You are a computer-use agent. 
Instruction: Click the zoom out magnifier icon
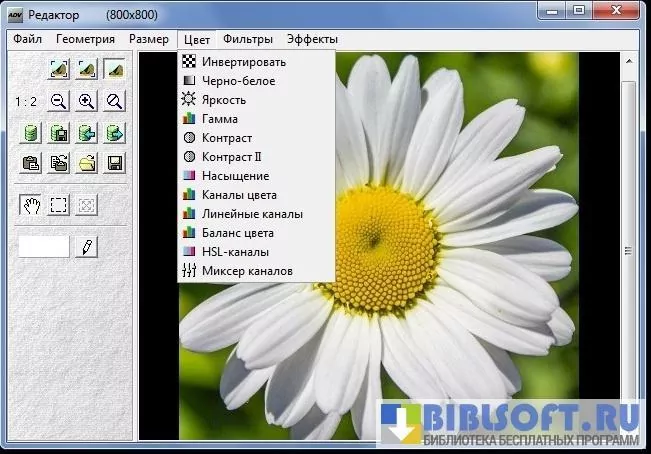pos(59,101)
